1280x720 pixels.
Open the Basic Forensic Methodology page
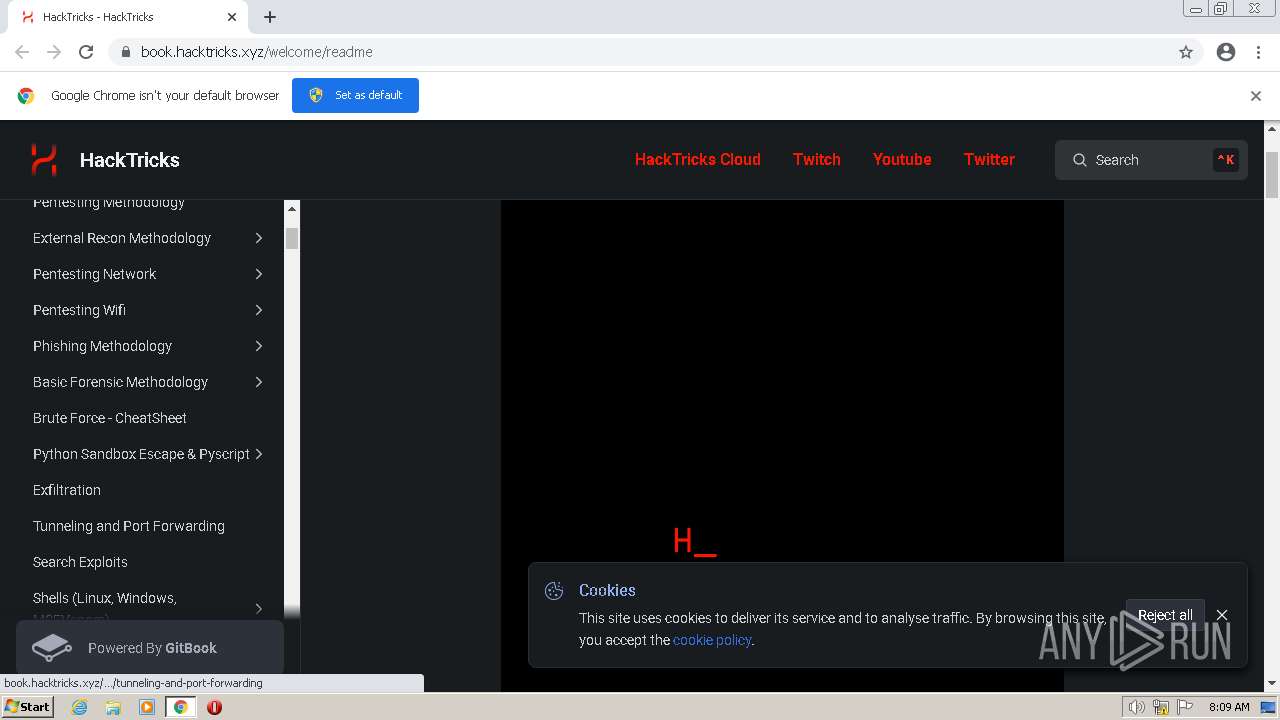(x=121, y=382)
